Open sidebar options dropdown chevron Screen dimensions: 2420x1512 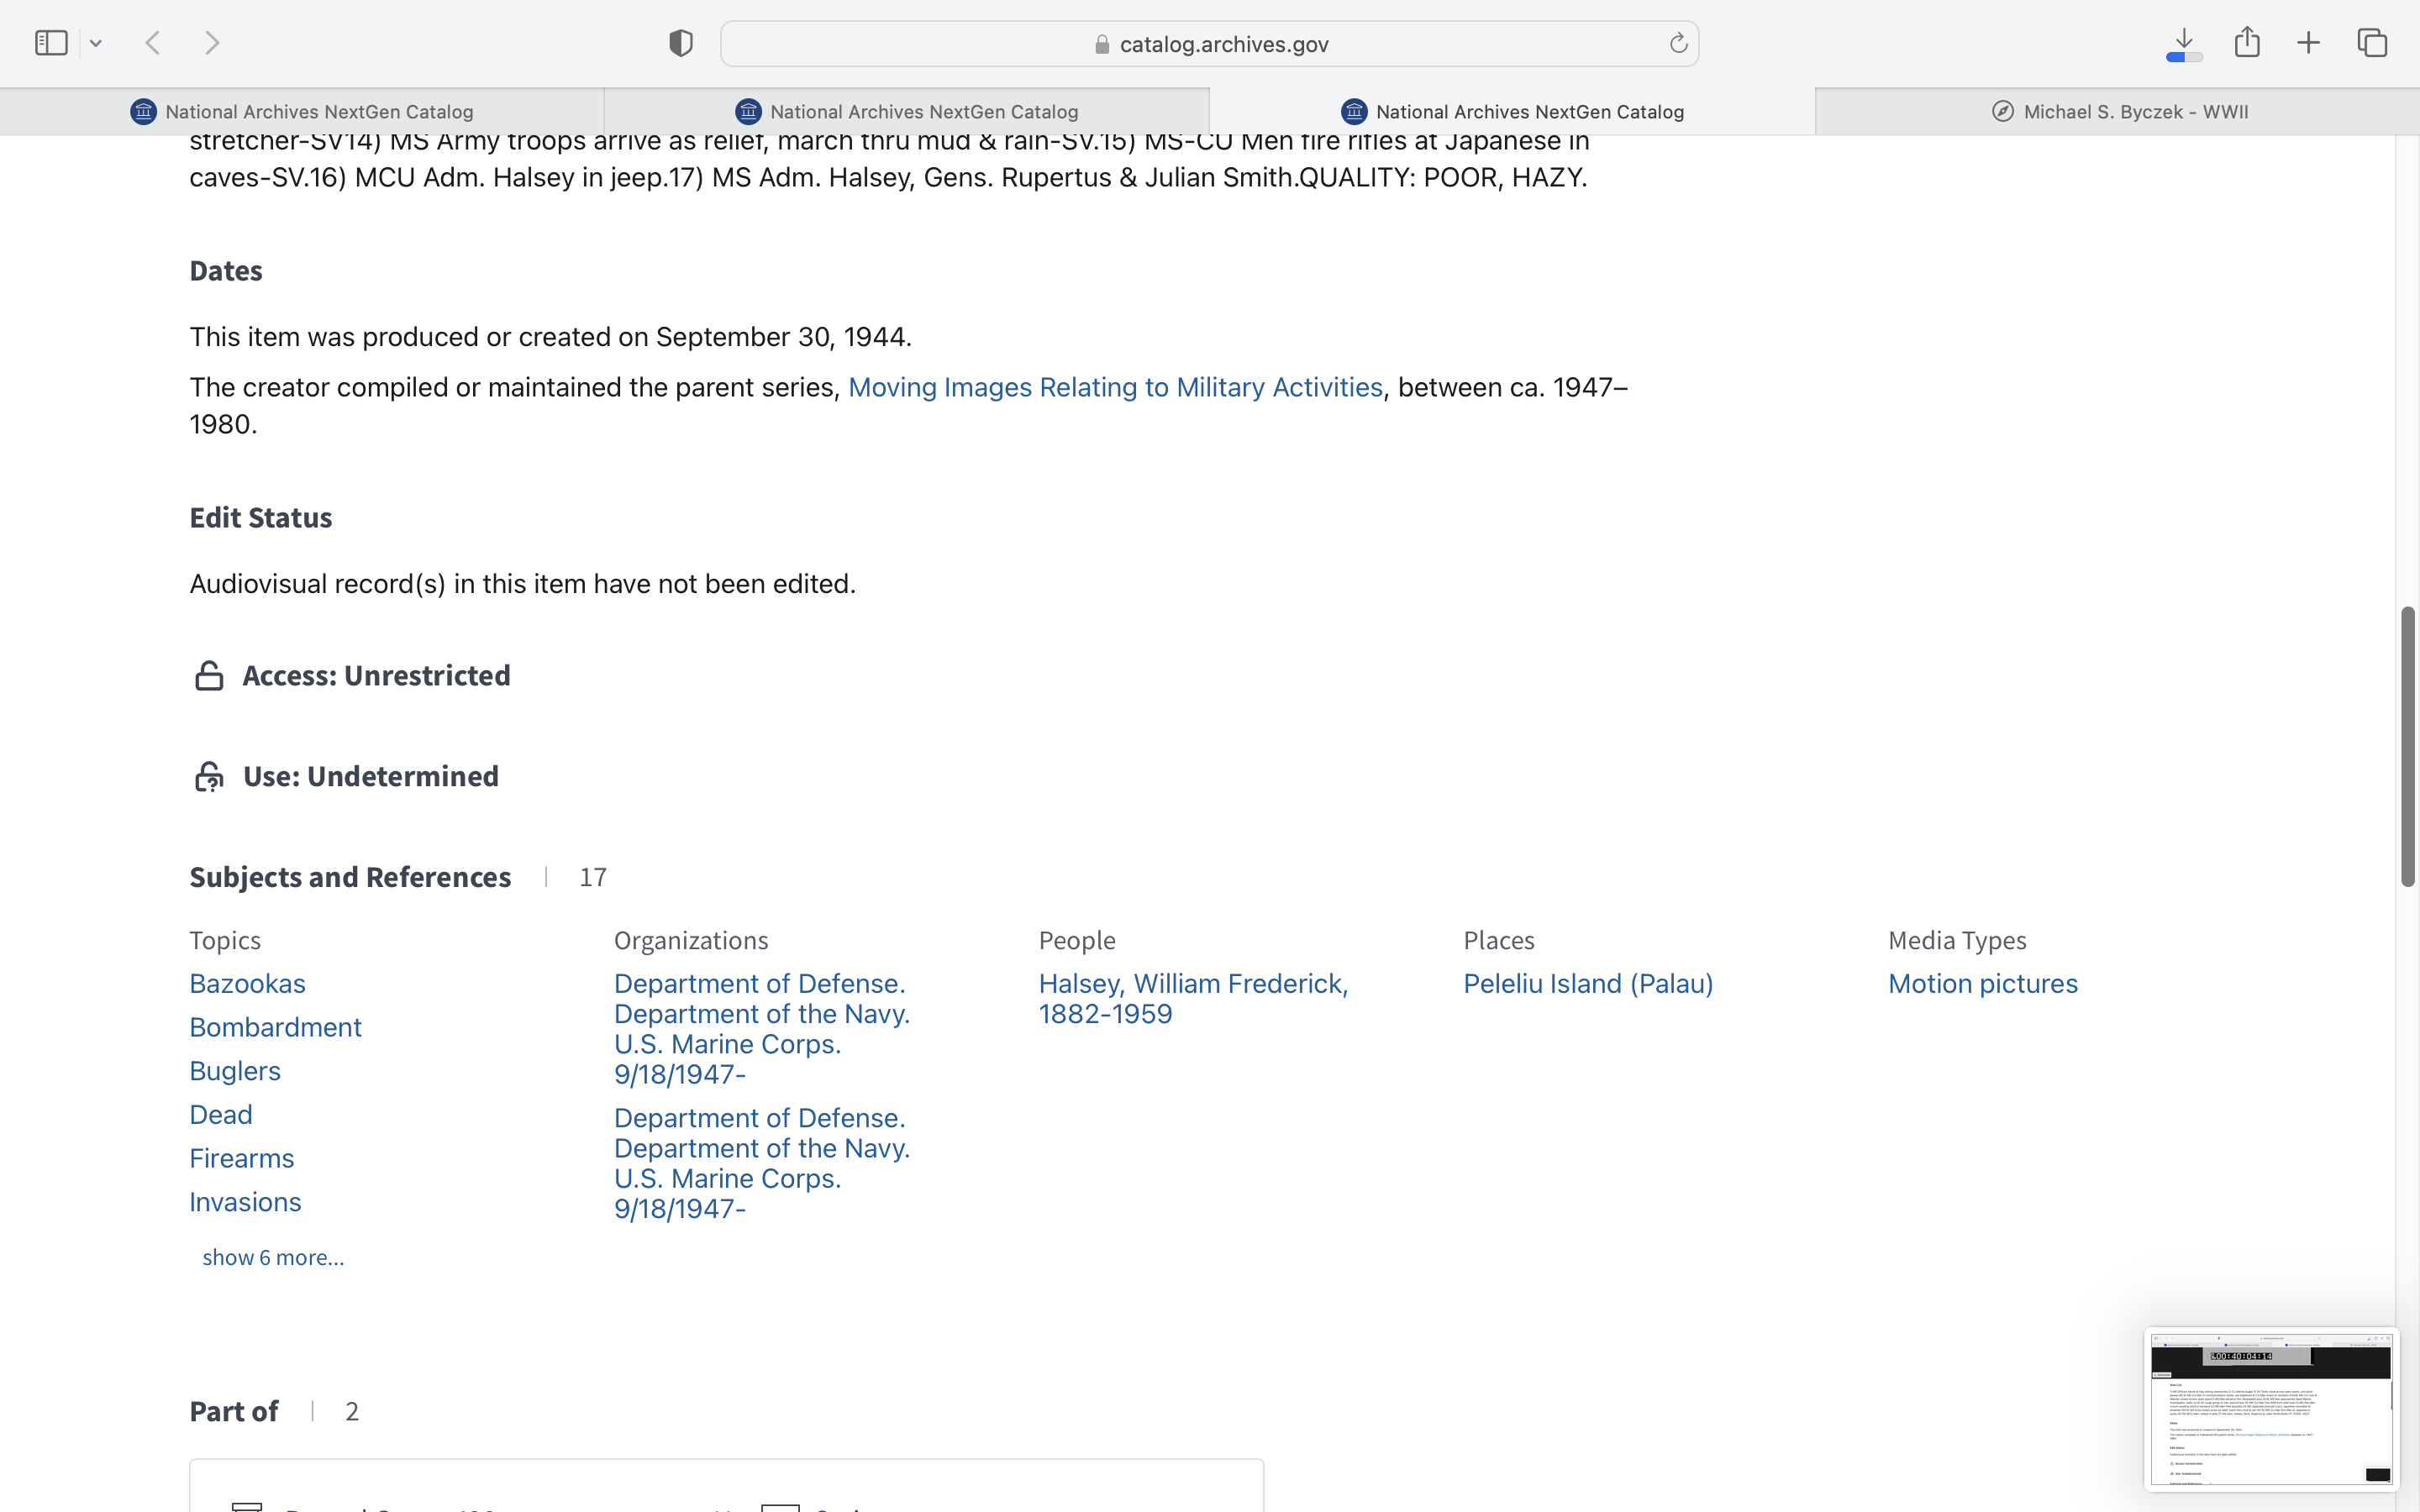coord(96,43)
